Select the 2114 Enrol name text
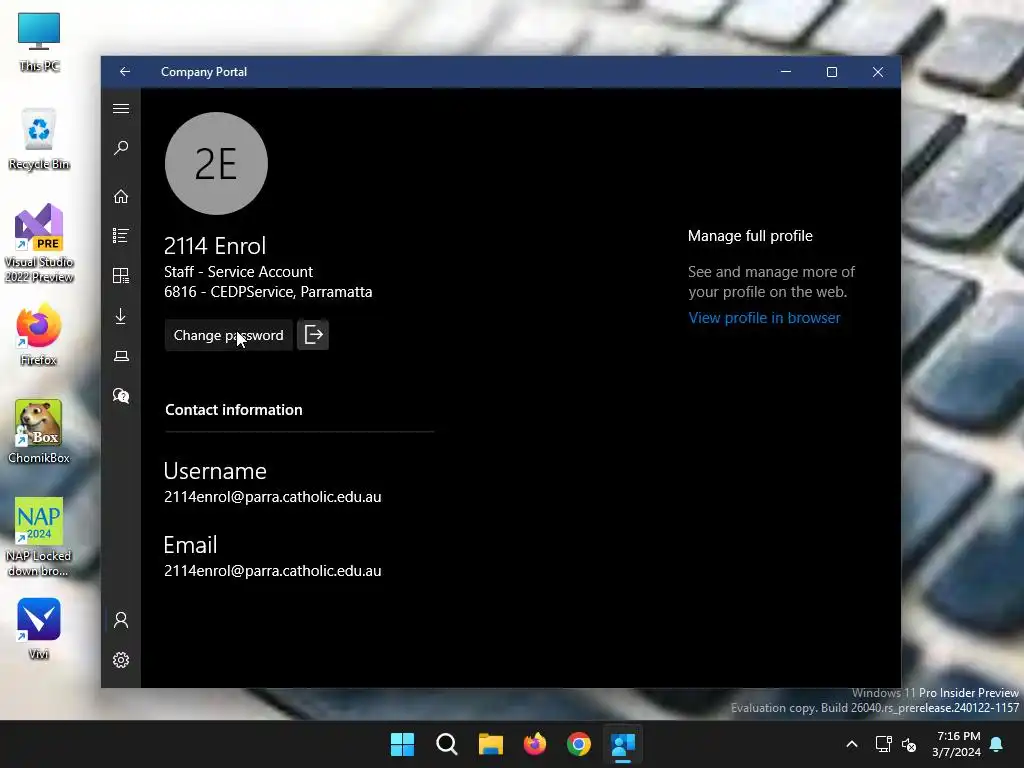Screen dimensions: 1024x768 [215, 246]
